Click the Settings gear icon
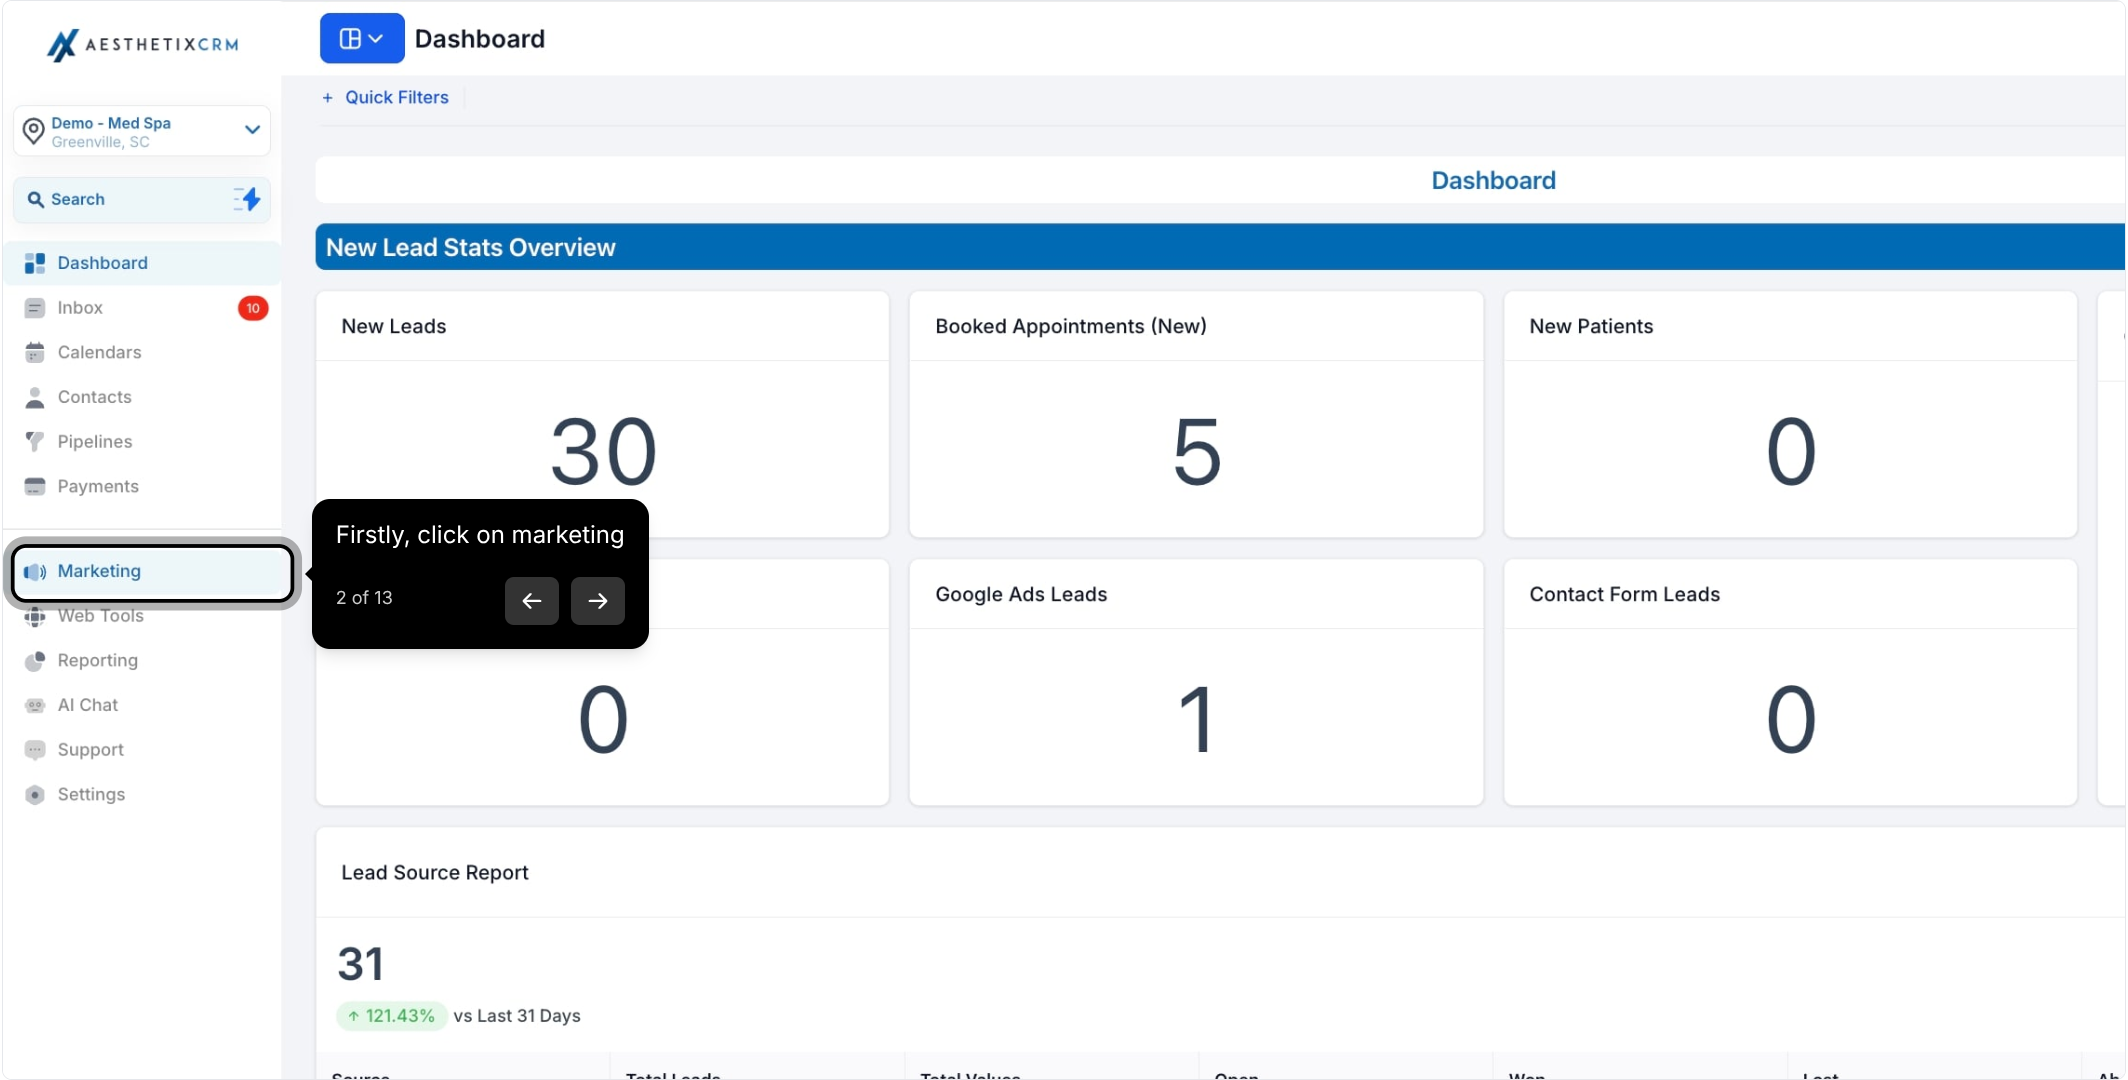 (x=35, y=795)
